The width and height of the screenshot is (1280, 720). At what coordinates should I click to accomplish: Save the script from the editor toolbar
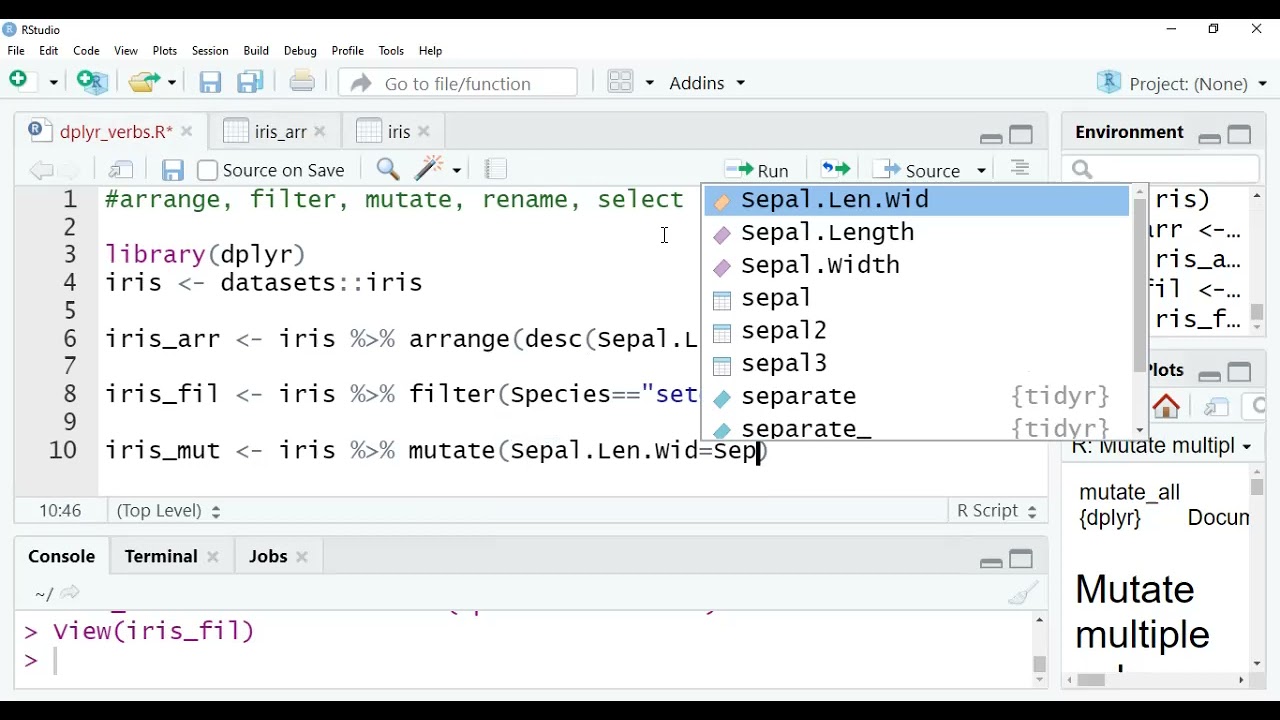172,170
